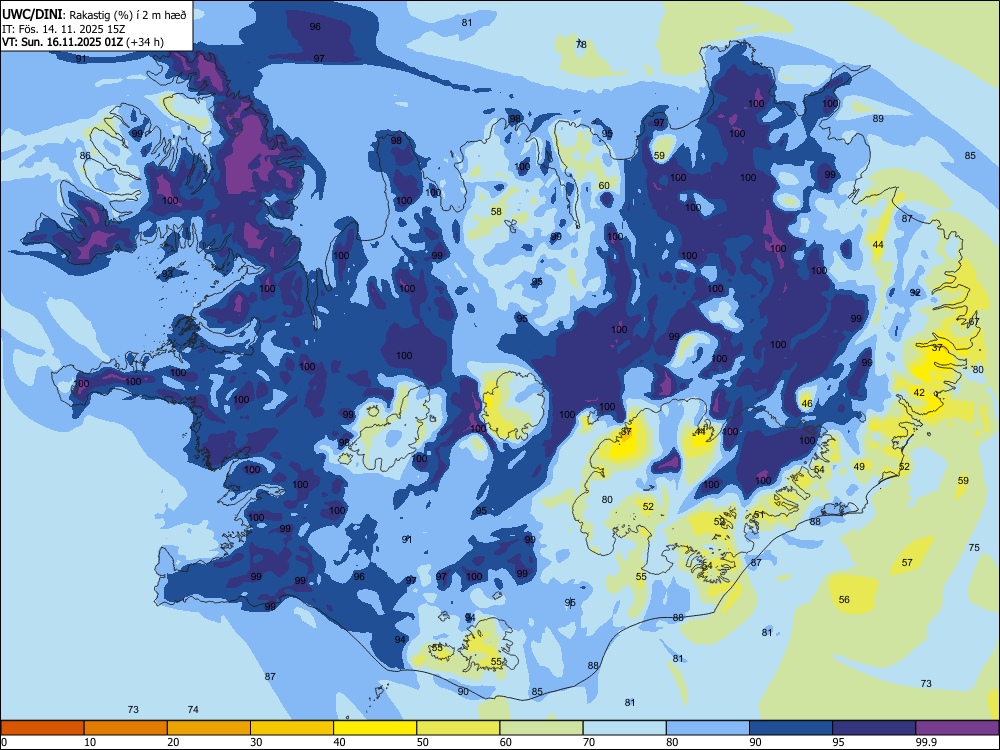This screenshot has height=750, width=1000.
Task: Click the humidity value 46 on the map
Action: click(807, 404)
